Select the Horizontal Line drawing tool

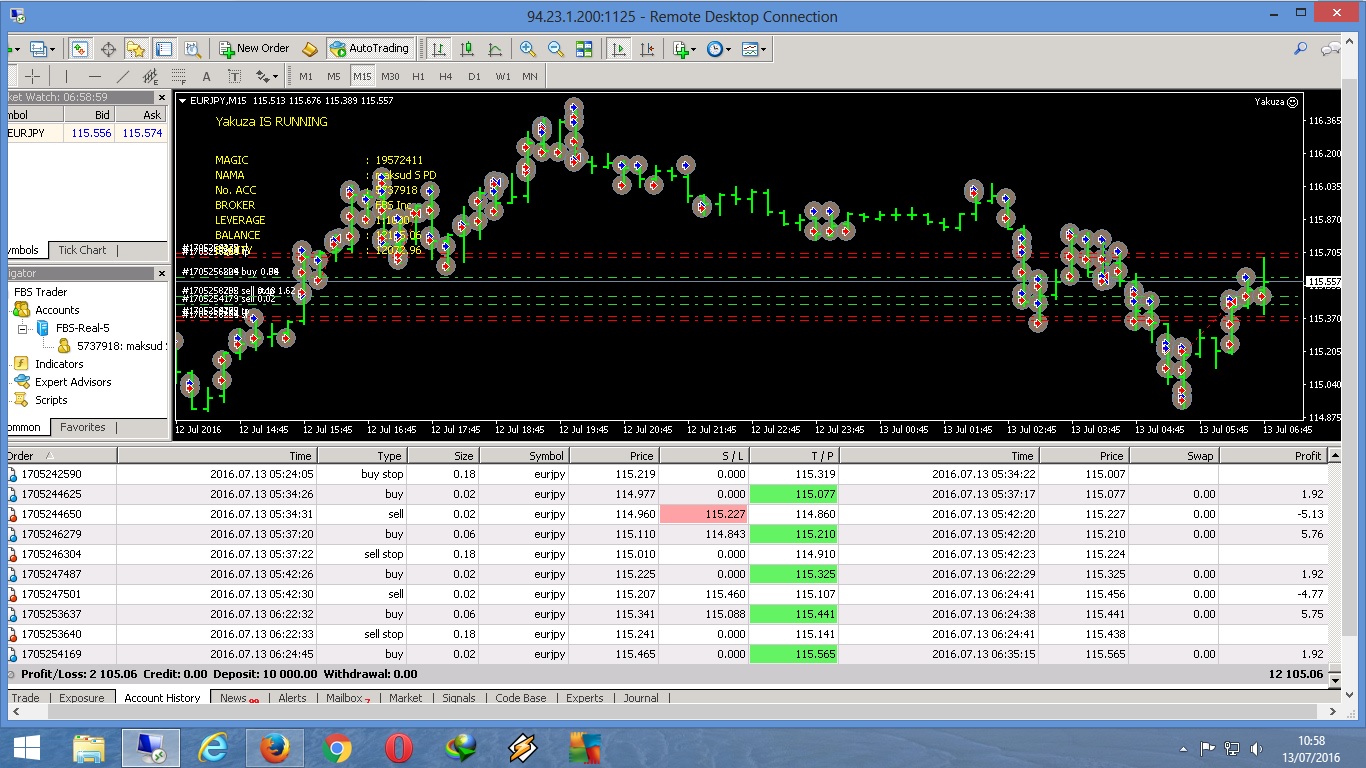(x=95, y=76)
